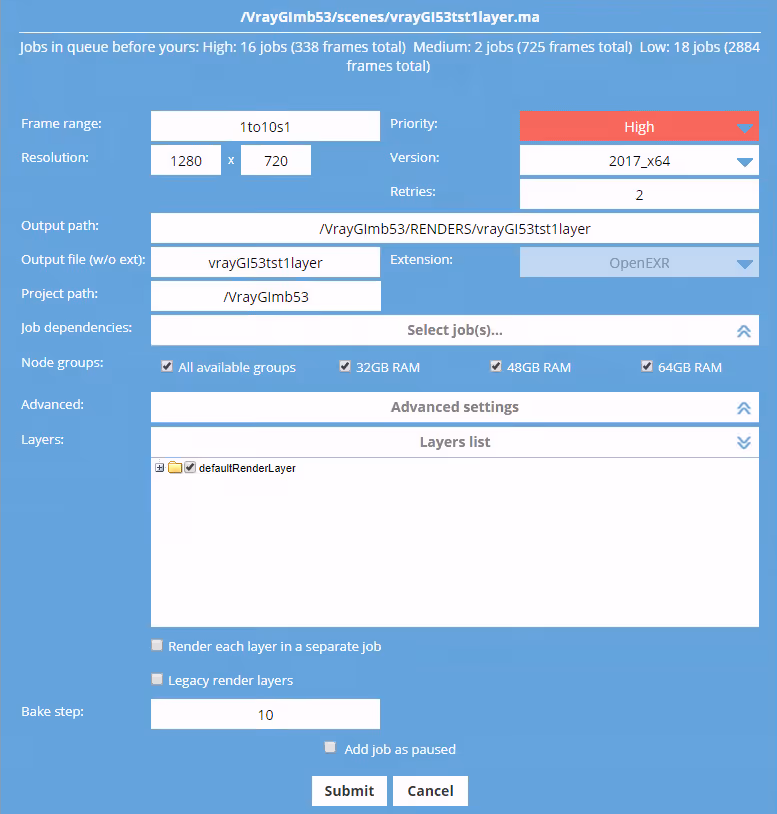Open the Version 2017_x64 dropdown
Screen dimensions: 777x814
click(x=639, y=160)
